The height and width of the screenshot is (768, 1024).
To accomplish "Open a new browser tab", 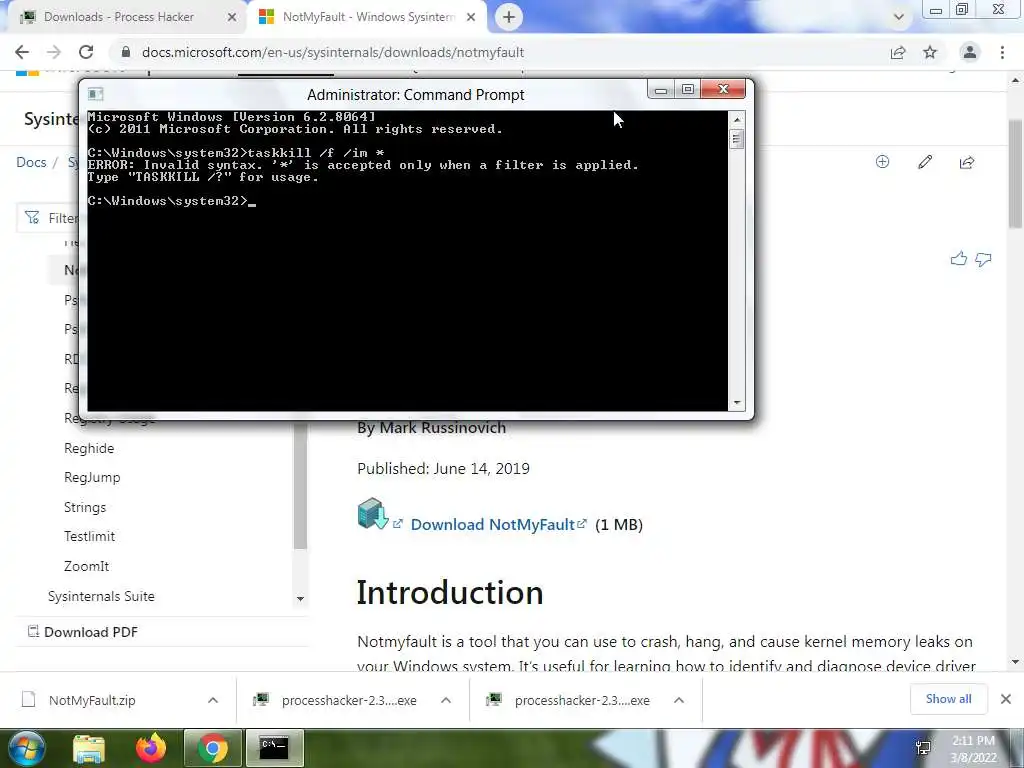I will pyautogui.click(x=509, y=17).
